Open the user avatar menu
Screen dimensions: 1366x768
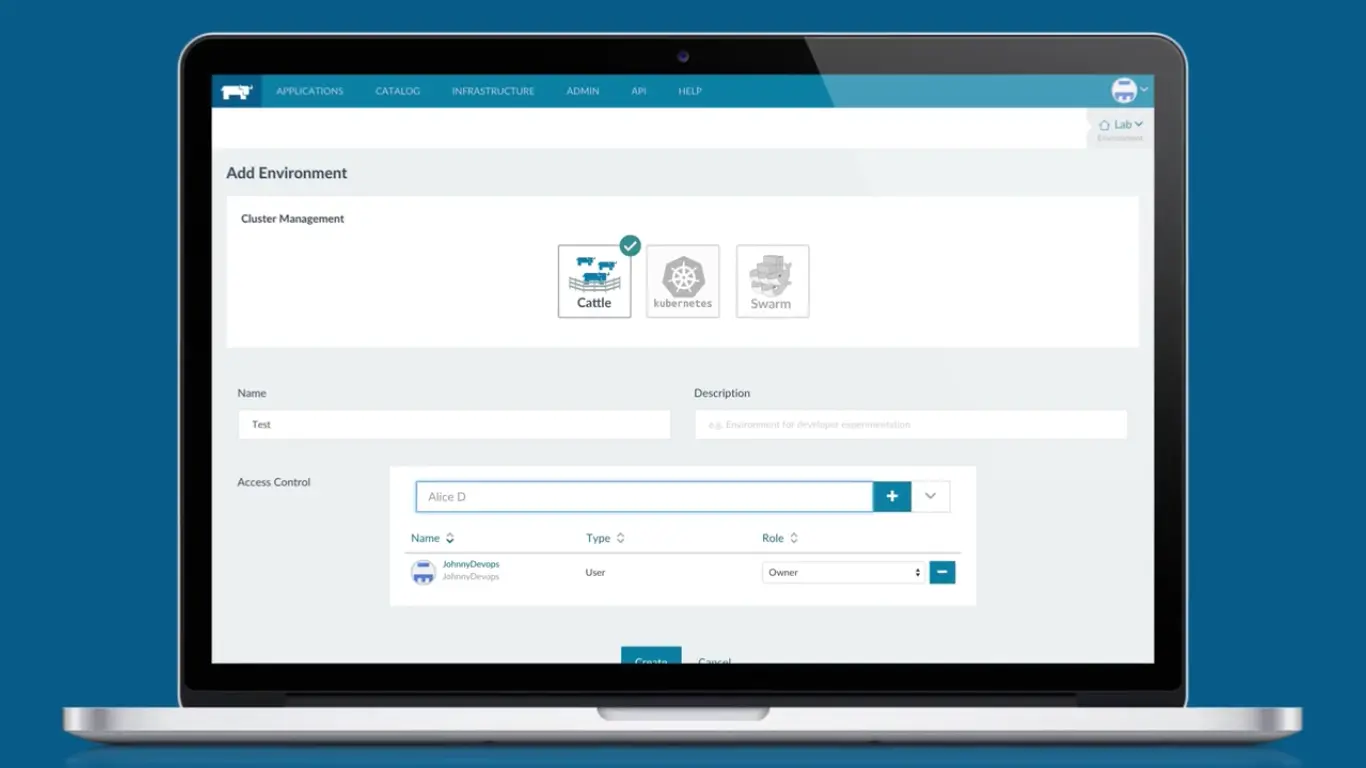[x=1129, y=90]
